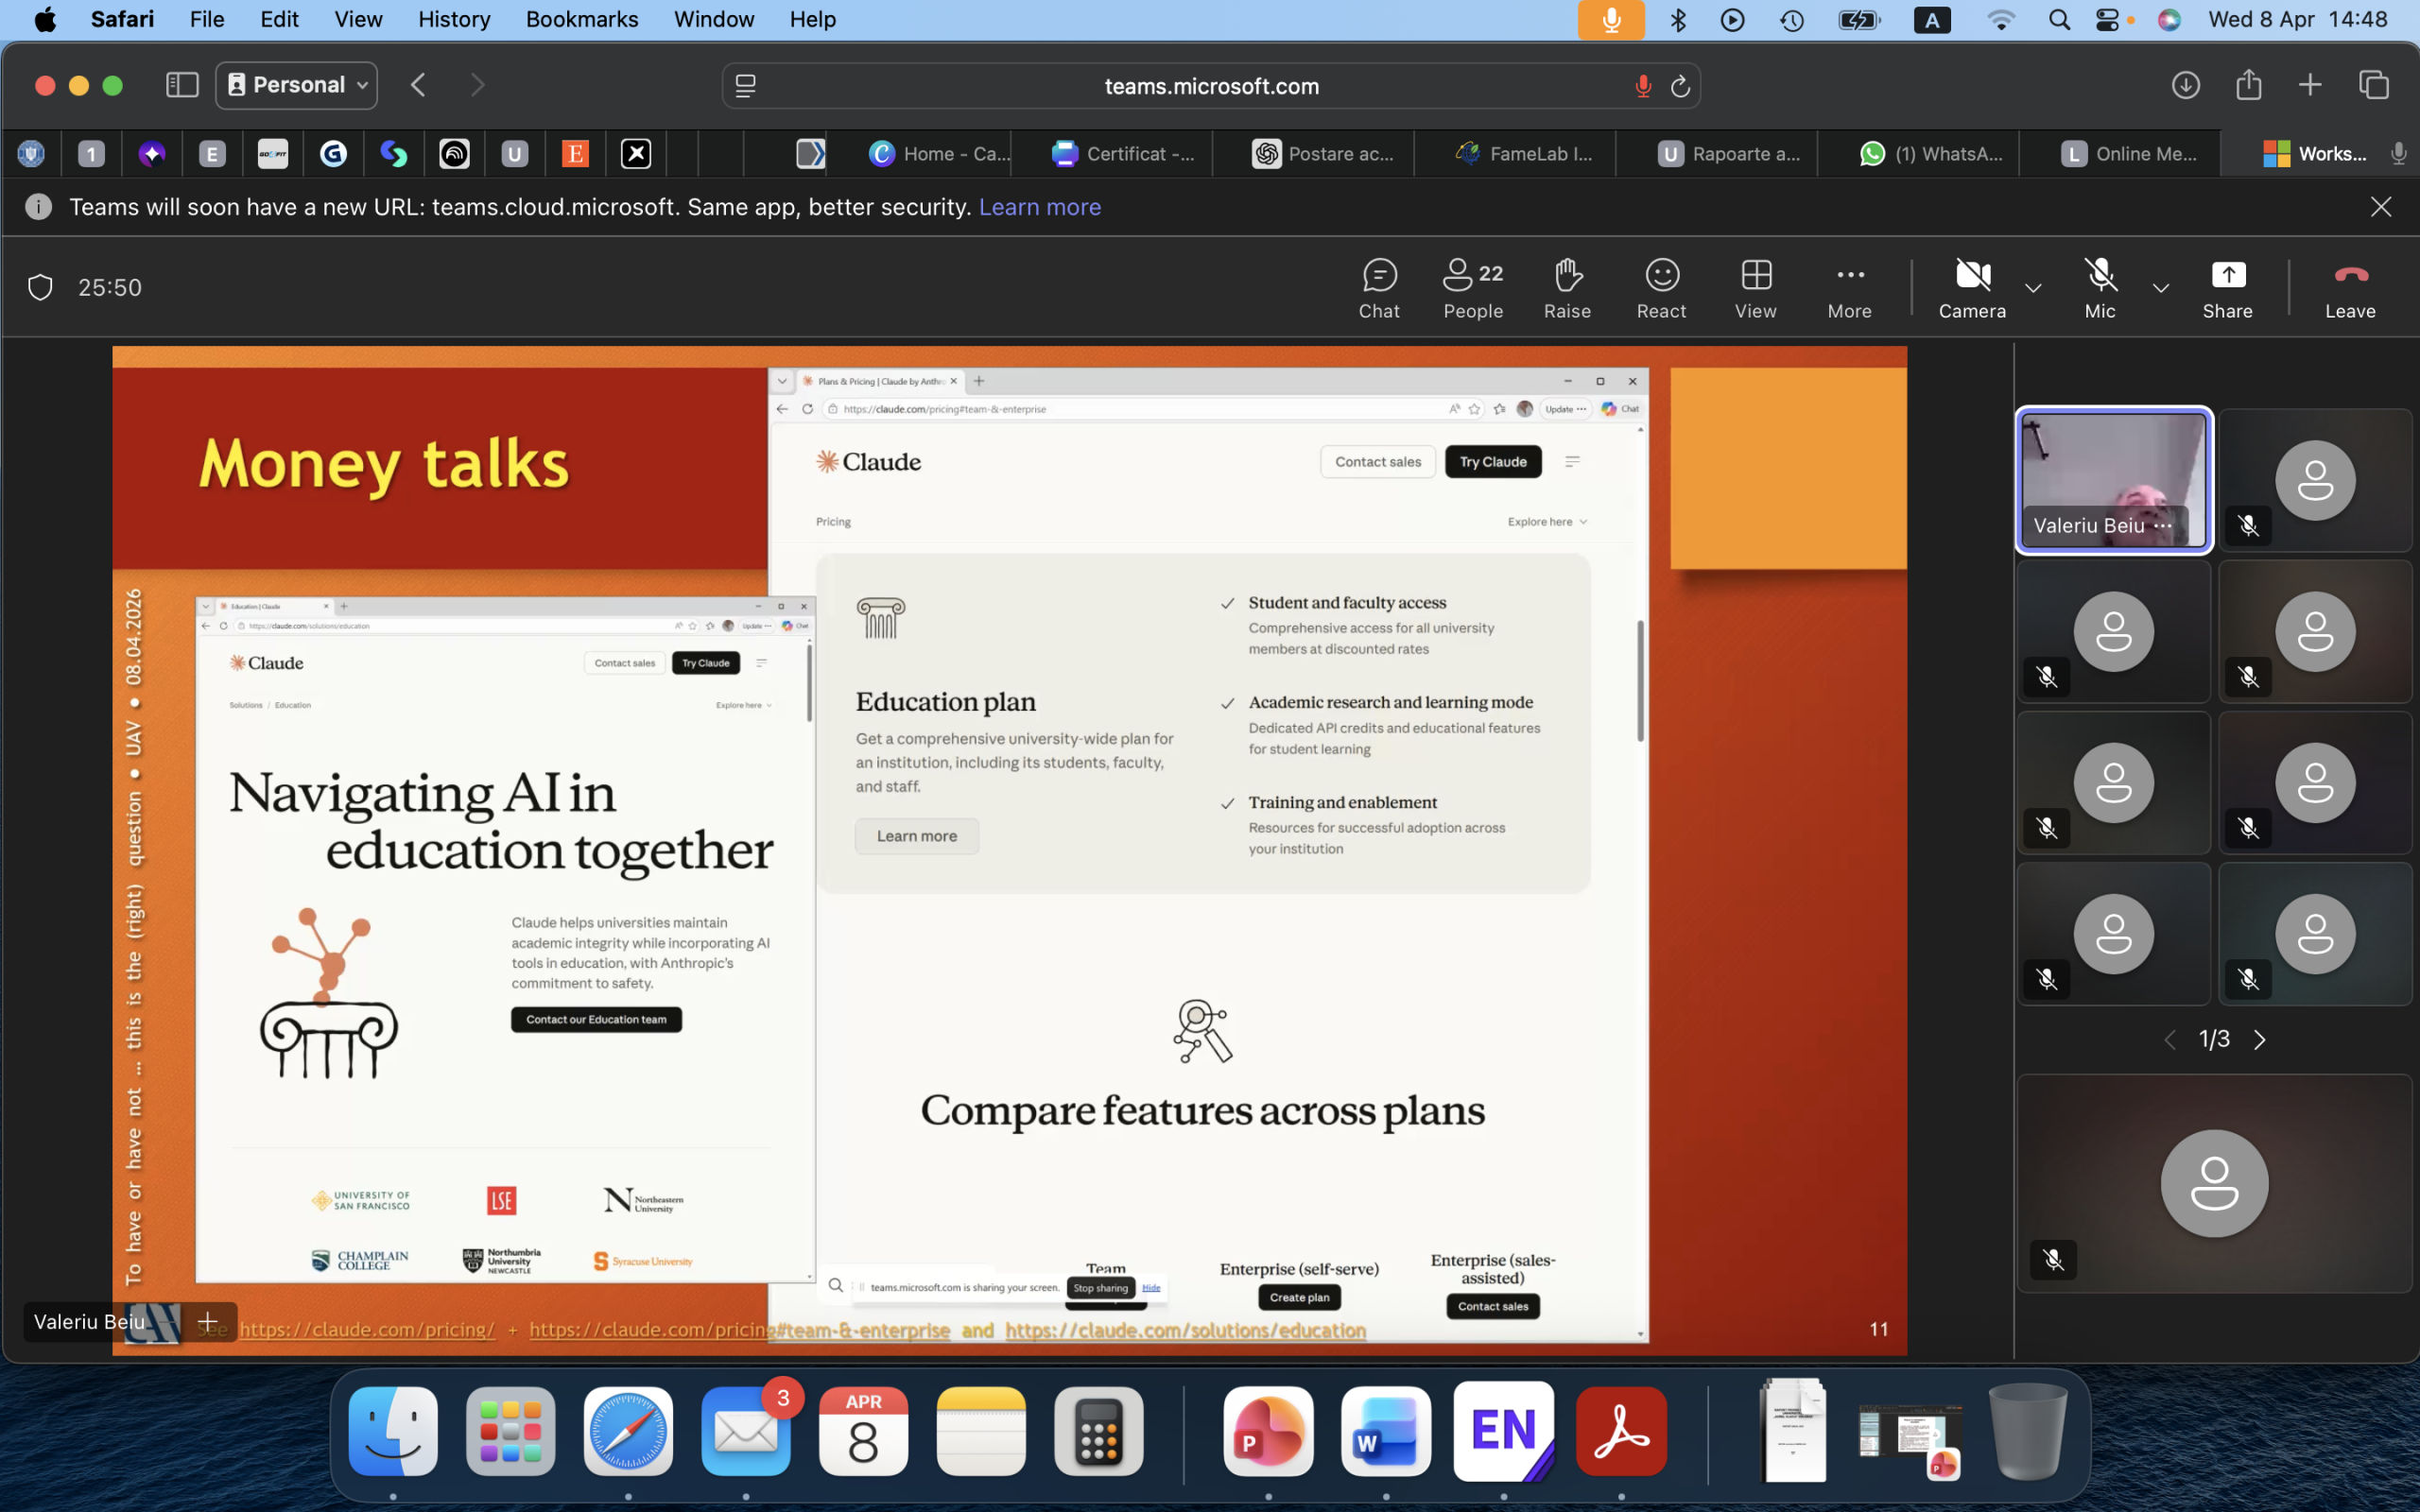
Task: Unmute the Mic
Action: [x=2100, y=289]
